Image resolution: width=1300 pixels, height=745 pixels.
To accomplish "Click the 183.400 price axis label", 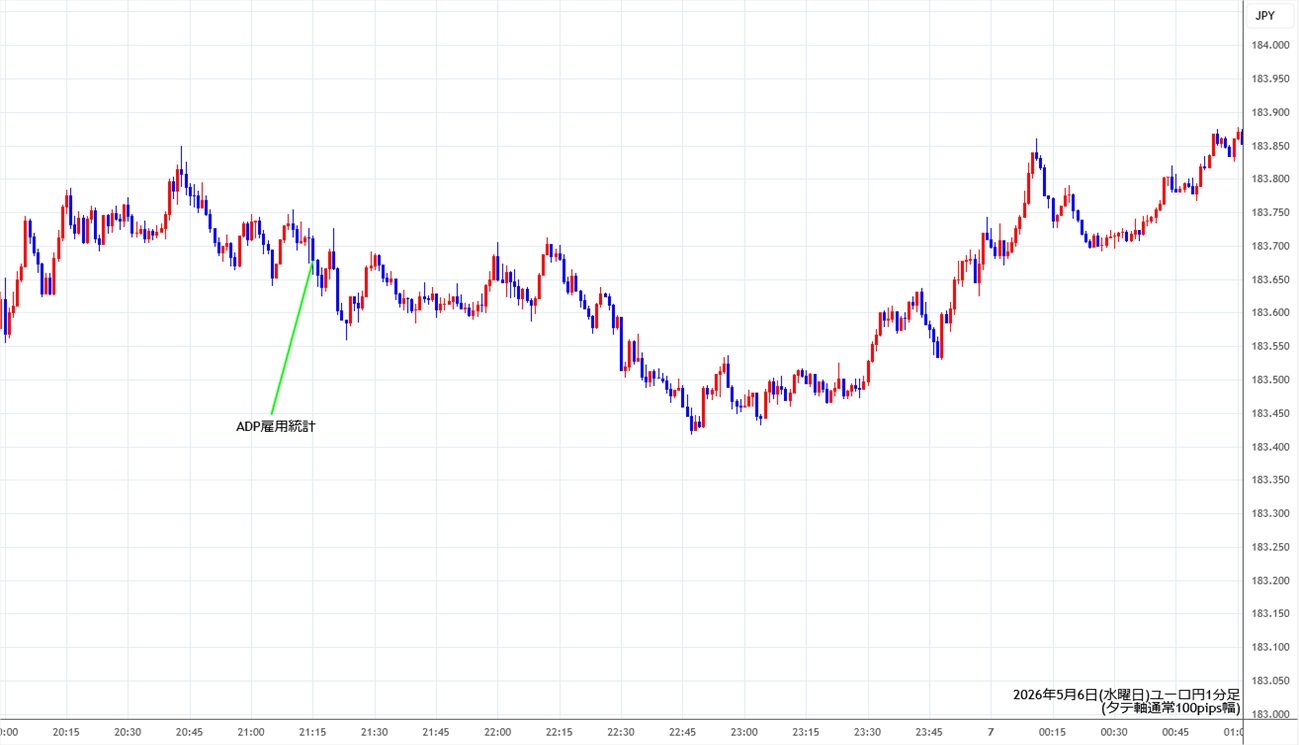I will click(1270, 447).
